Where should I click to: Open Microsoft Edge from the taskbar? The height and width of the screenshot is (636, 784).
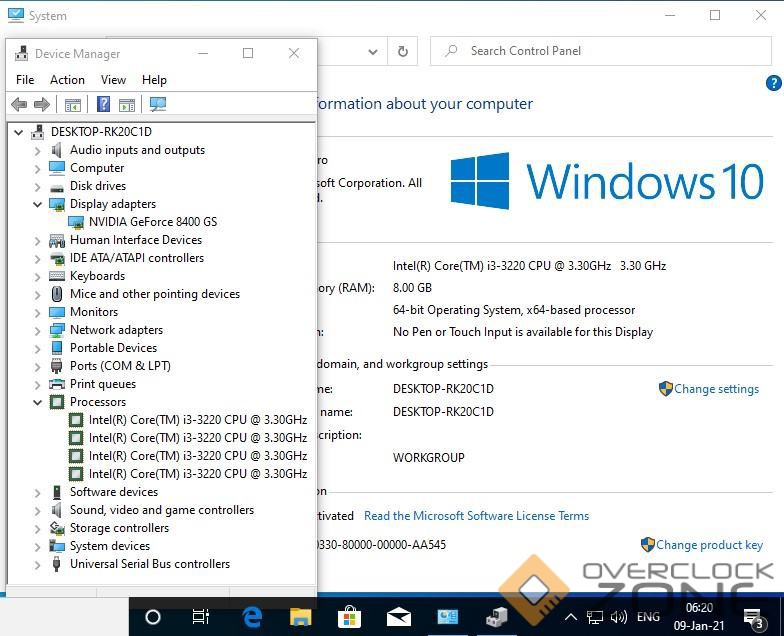point(252,617)
